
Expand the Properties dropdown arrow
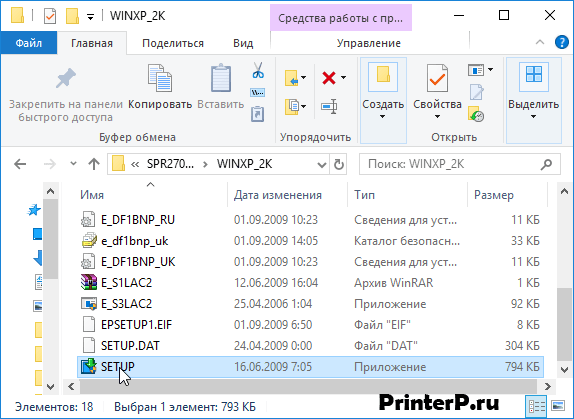[x=437, y=117]
